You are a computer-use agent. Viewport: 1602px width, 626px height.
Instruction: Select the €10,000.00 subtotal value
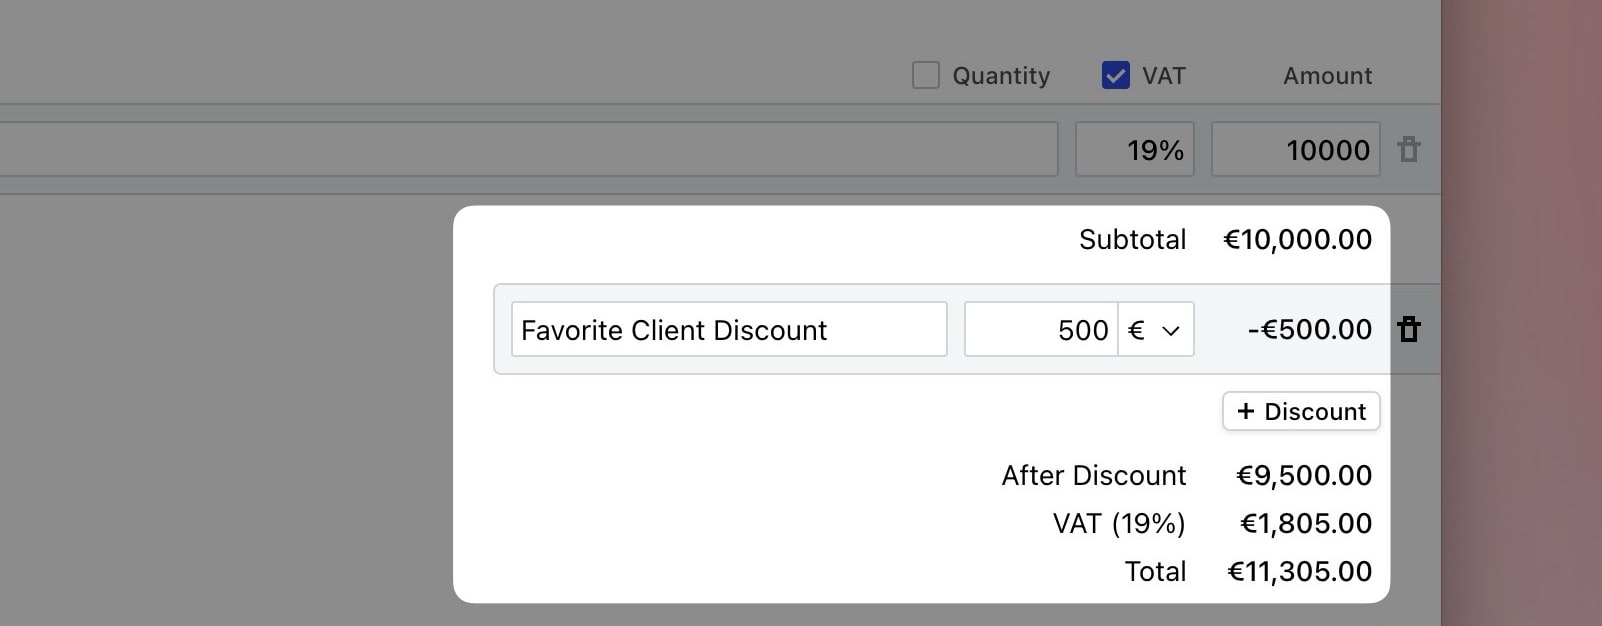(1297, 240)
